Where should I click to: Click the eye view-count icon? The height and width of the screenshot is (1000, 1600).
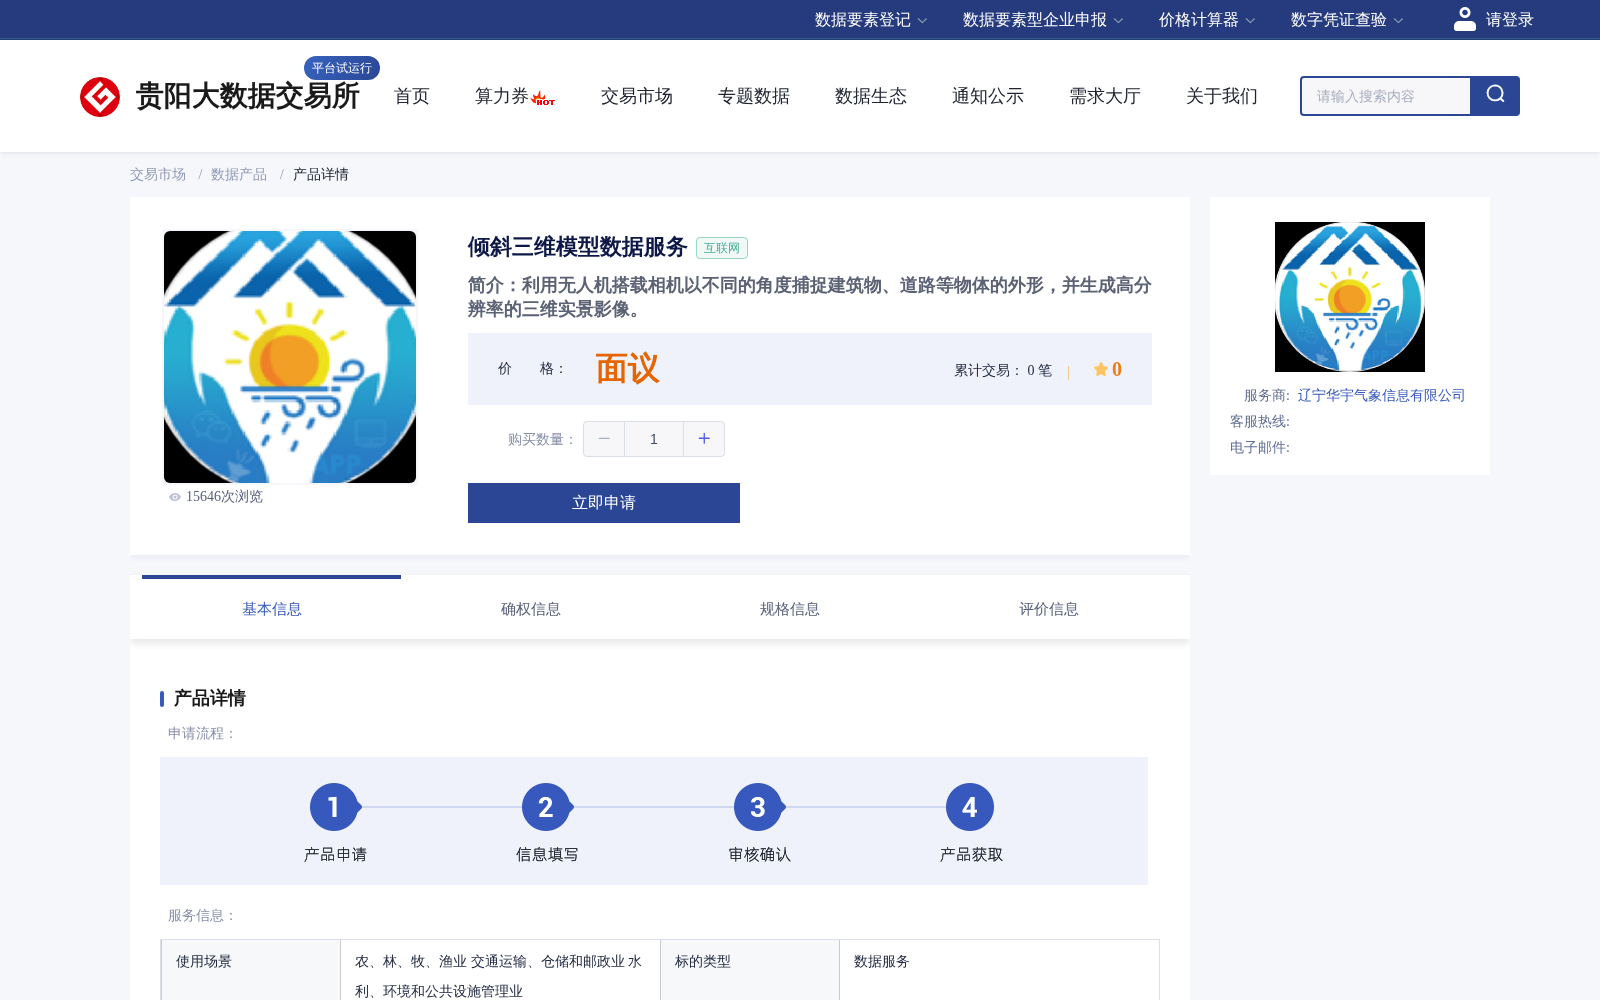click(x=175, y=497)
